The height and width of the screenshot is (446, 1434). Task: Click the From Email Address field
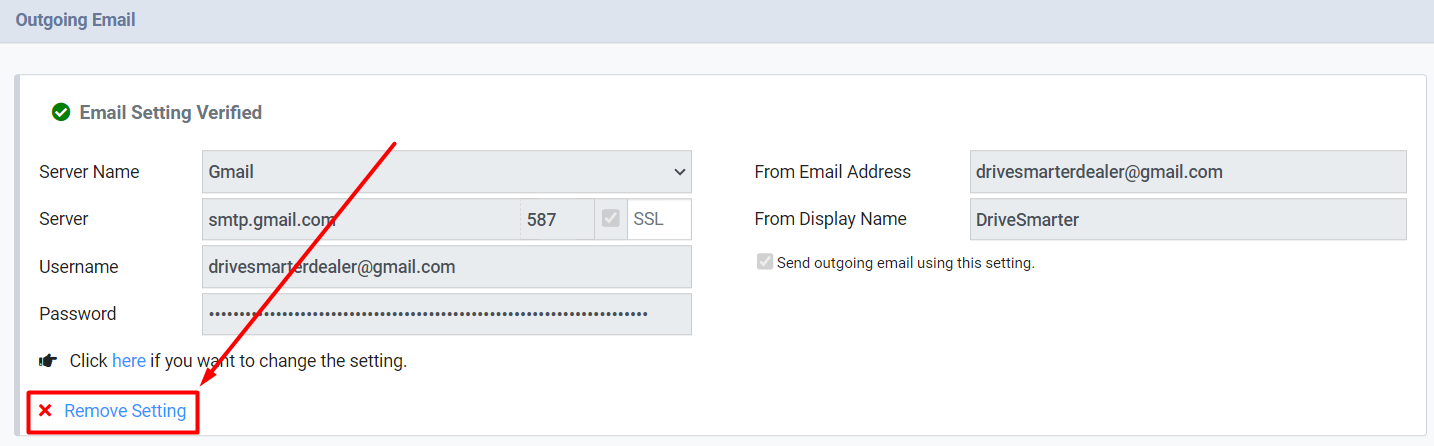(x=1188, y=172)
